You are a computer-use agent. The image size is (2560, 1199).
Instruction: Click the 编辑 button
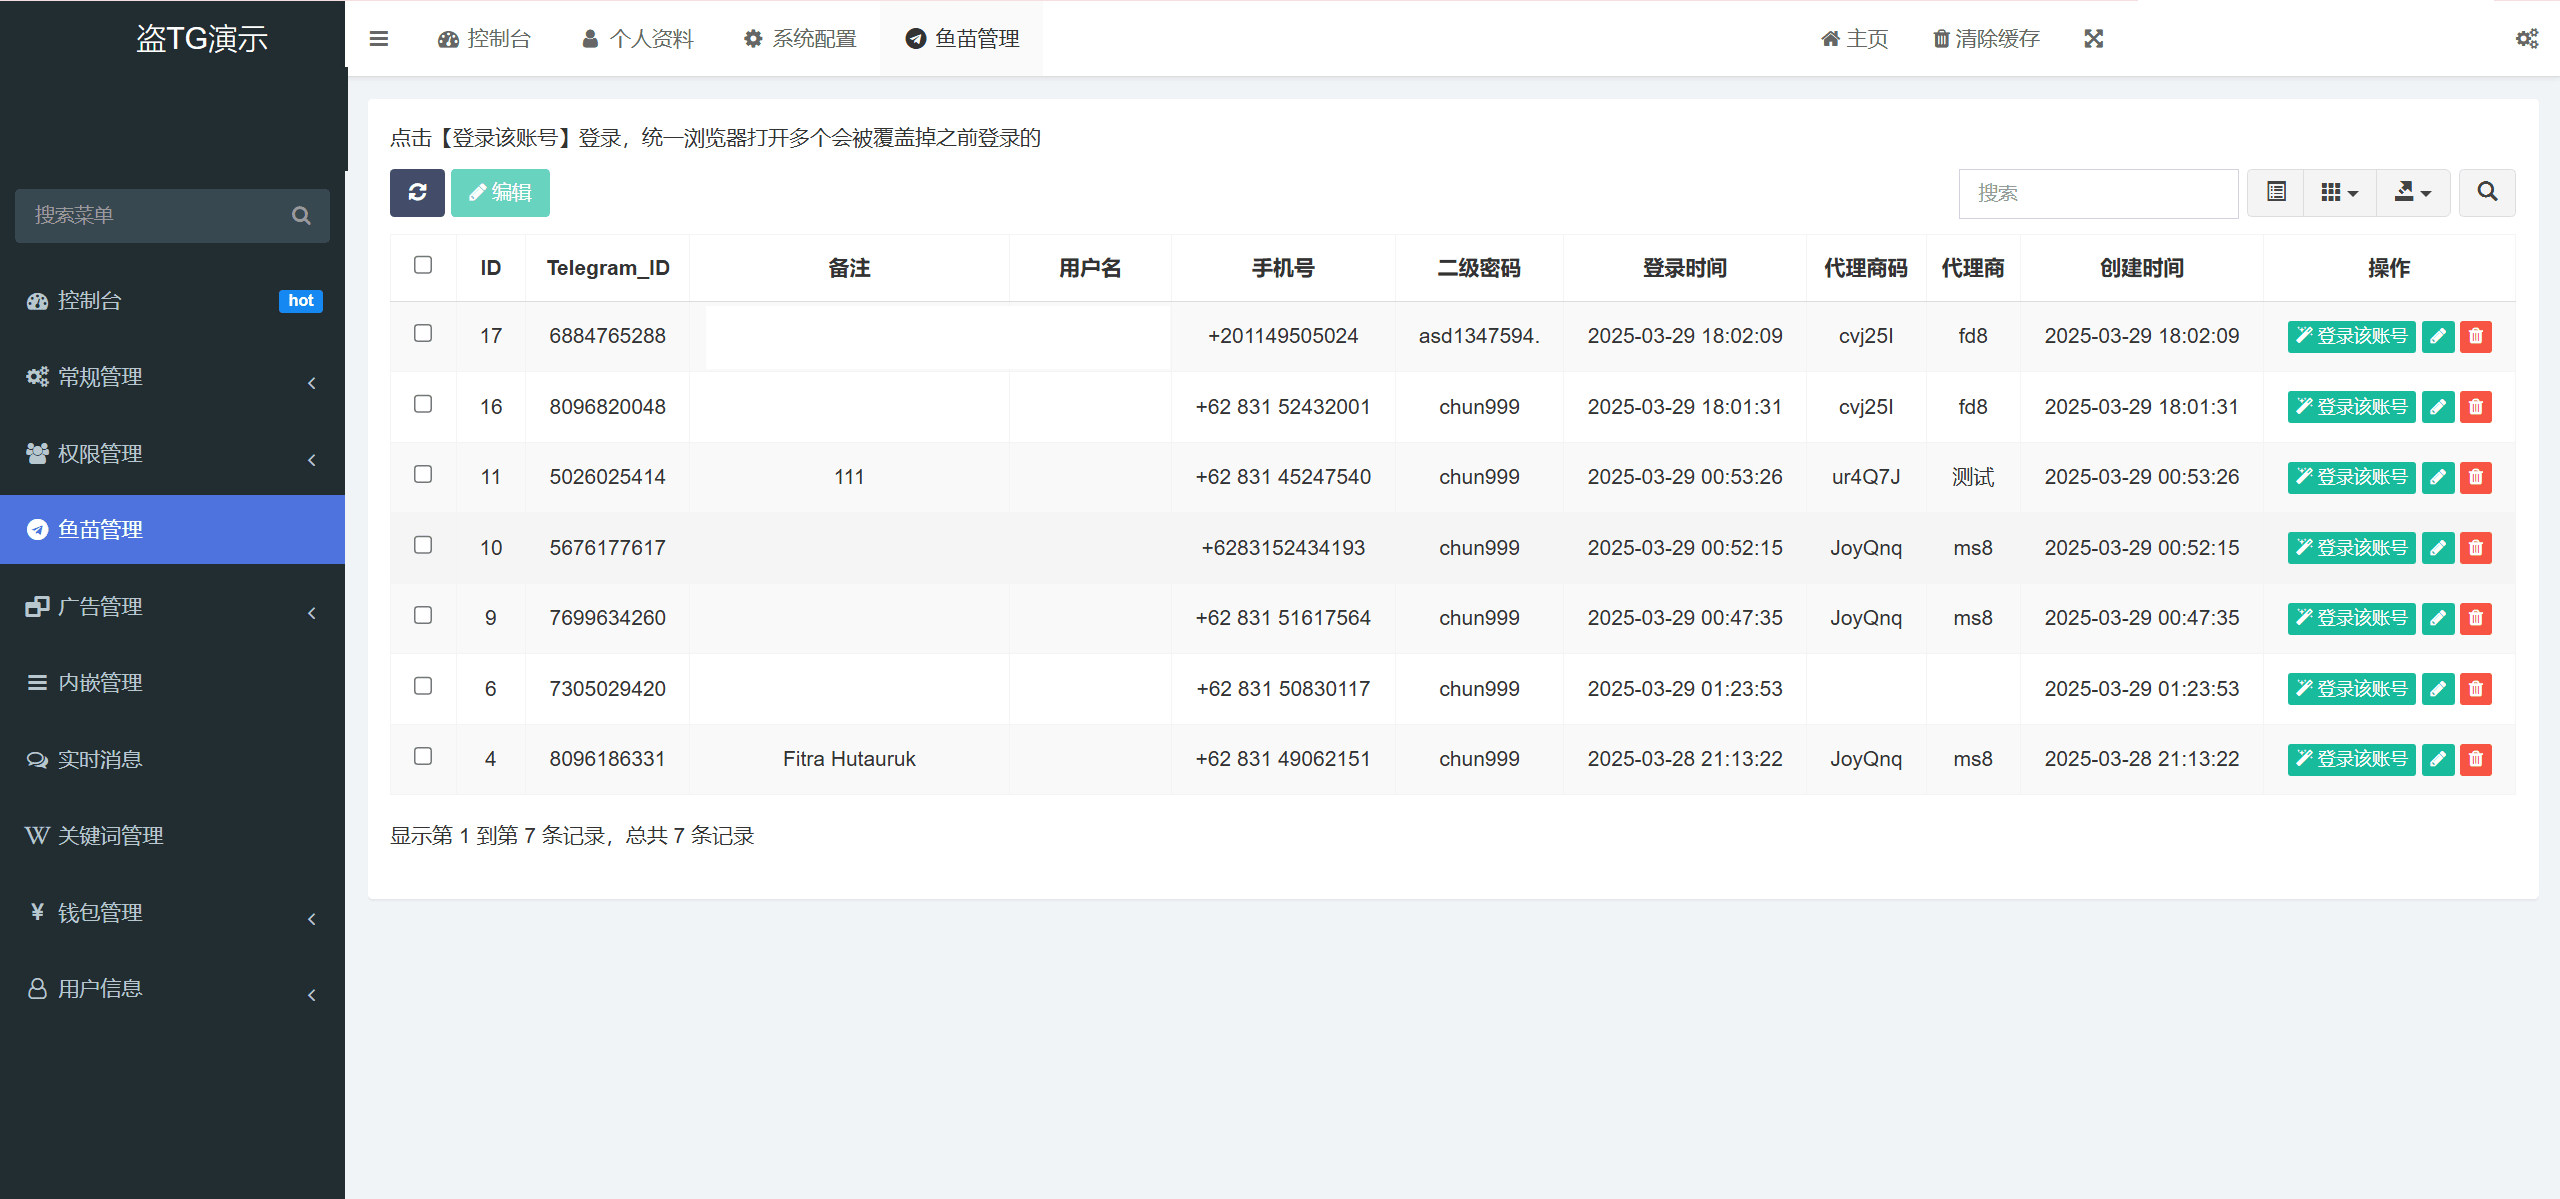click(500, 192)
